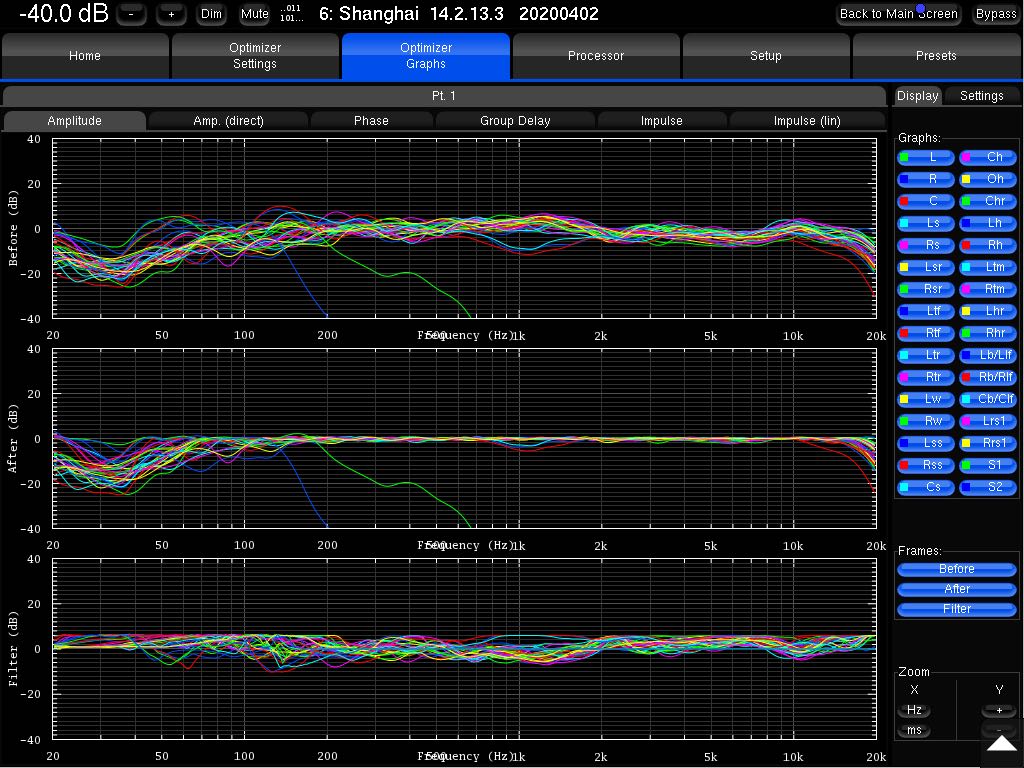
Task: Toggle the C channel graph
Action: coord(926,201)
